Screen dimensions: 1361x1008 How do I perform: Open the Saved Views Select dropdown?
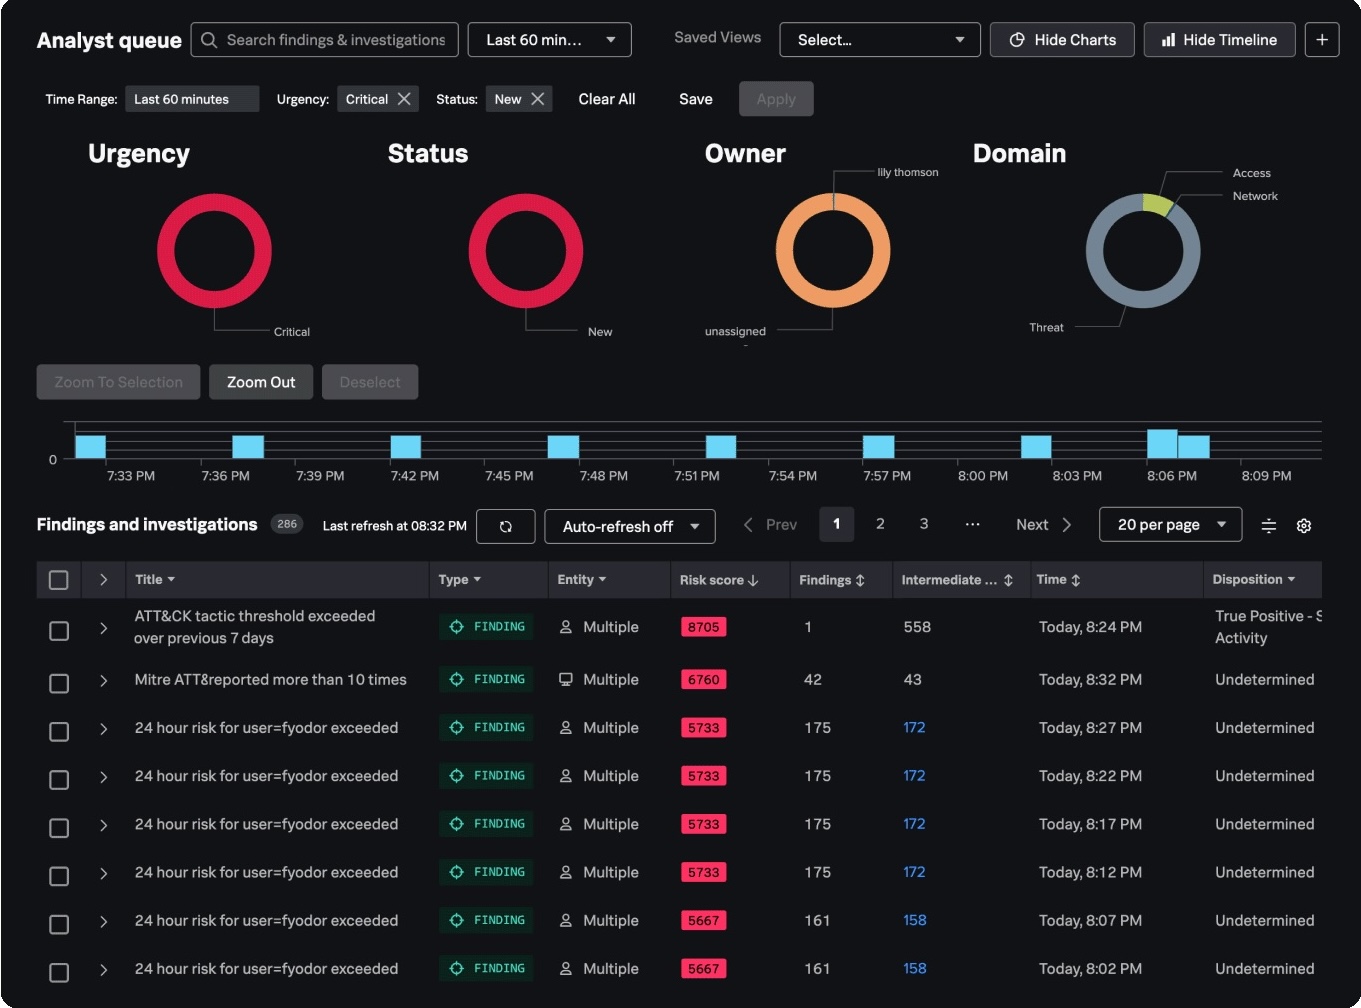pyautogui.click(x=879, y=40)
